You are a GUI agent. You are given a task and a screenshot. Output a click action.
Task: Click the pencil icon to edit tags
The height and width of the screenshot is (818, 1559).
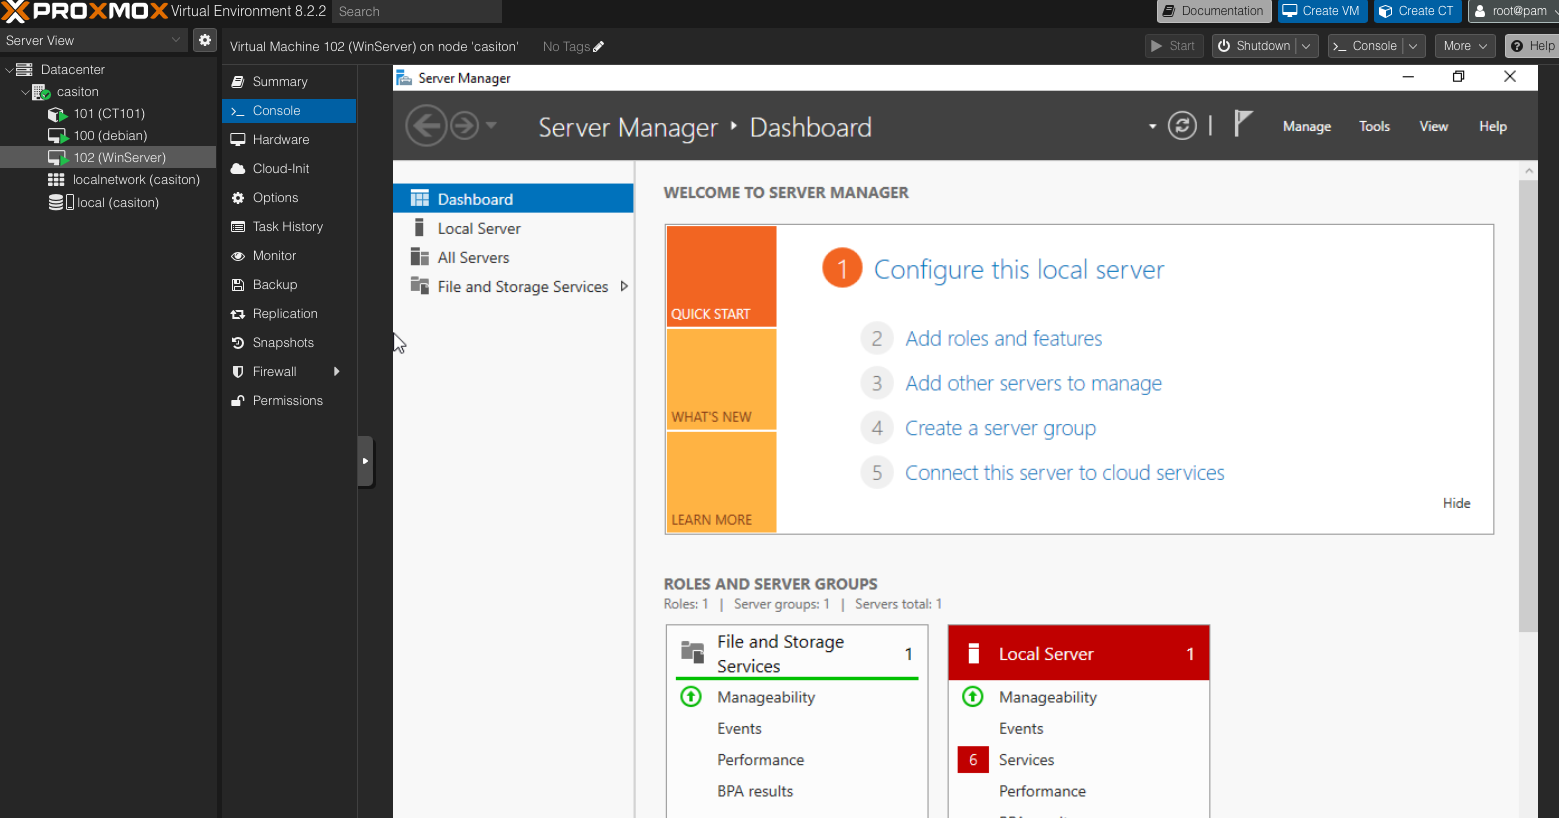[x=599, y=47]
